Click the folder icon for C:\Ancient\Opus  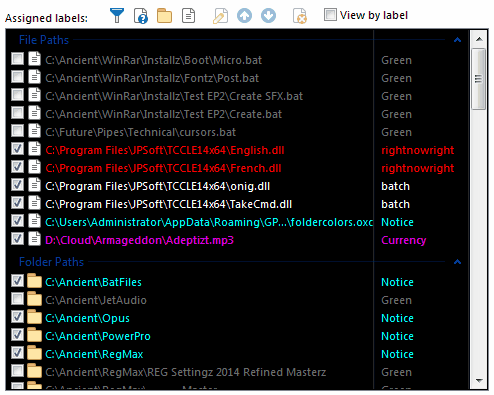(x=34, y=317)
